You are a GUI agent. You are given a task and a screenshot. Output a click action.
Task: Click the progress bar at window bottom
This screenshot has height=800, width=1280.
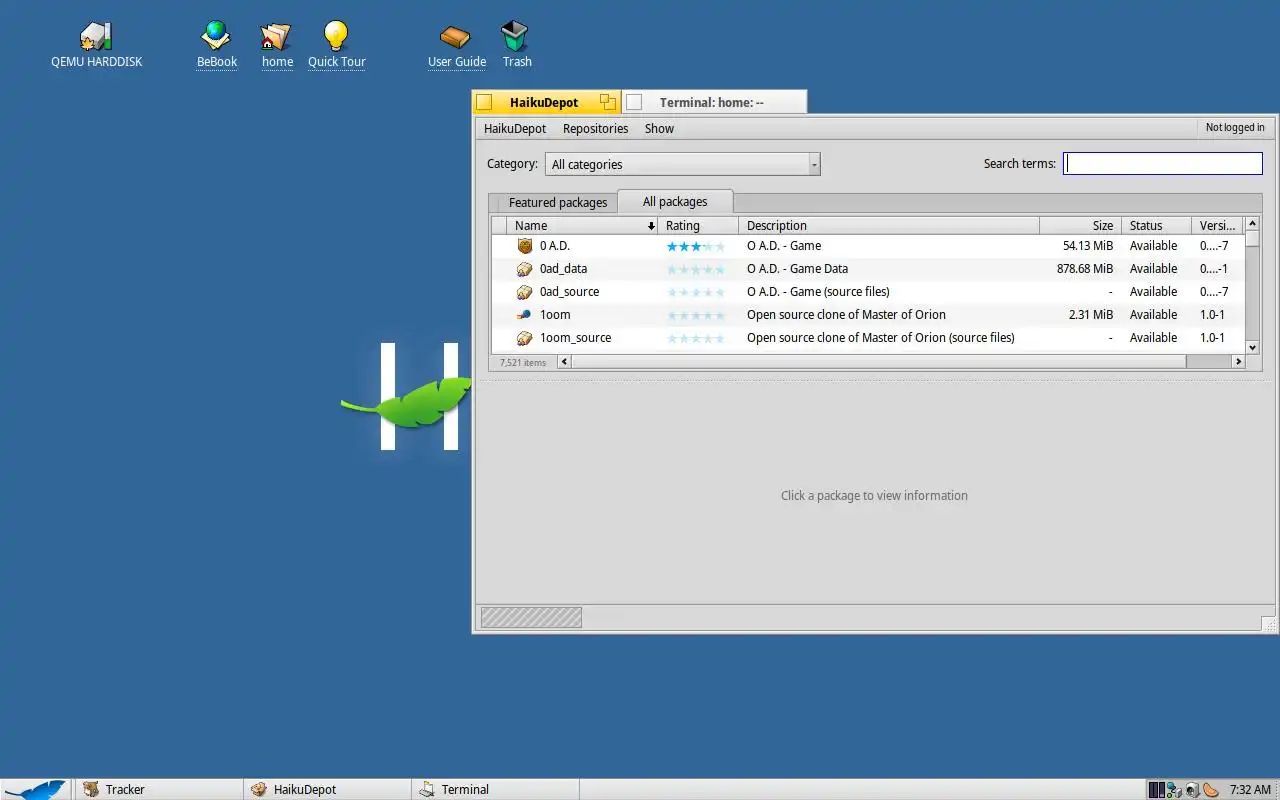pos(531,618)
